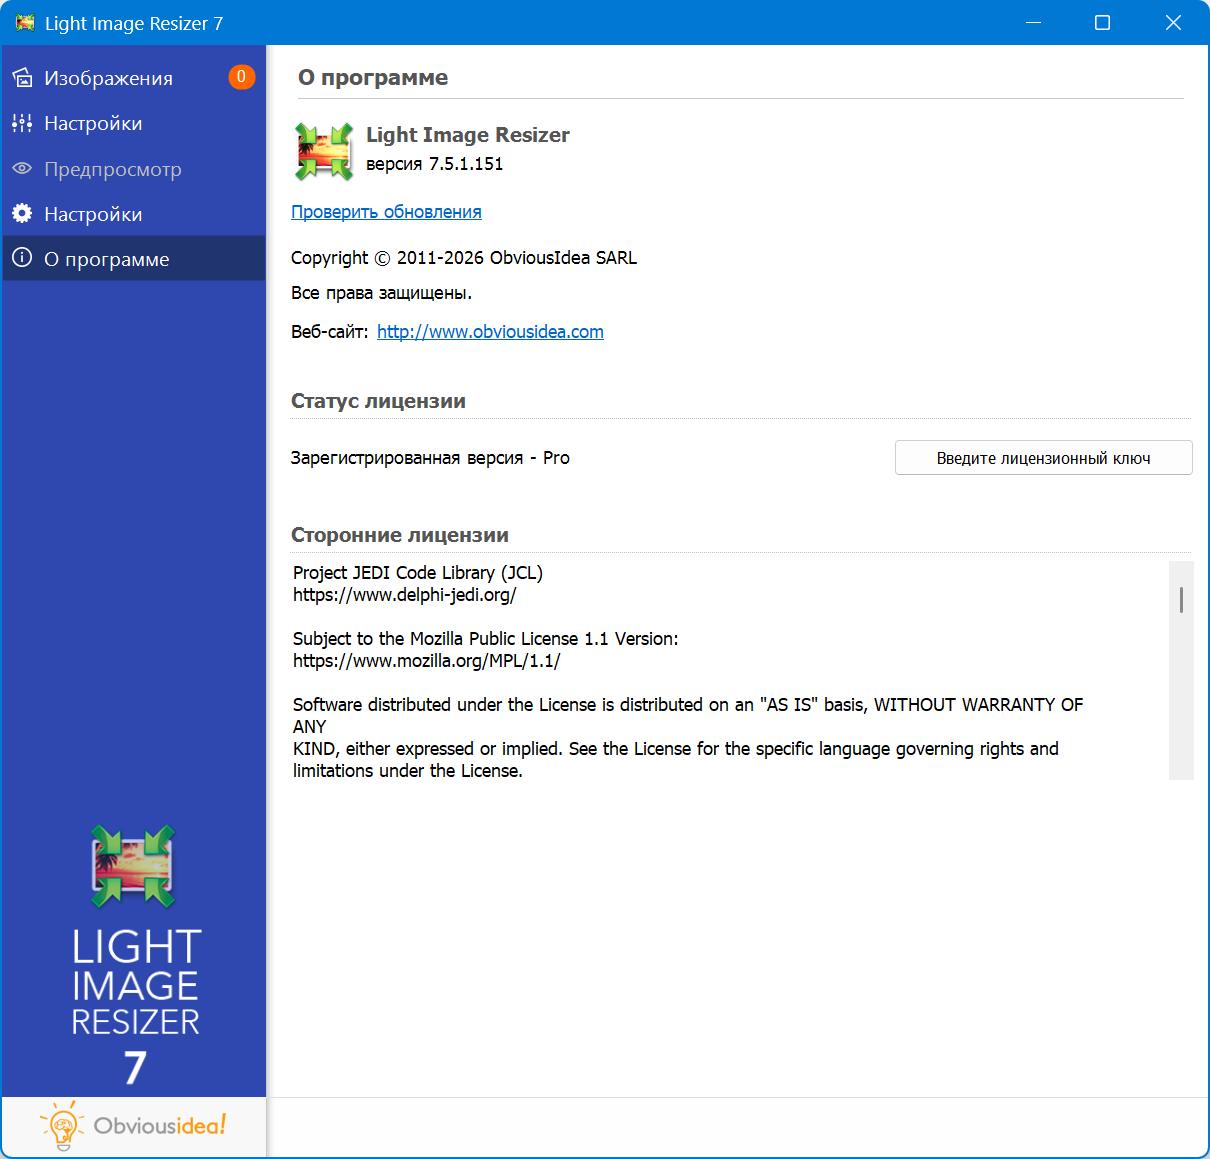Image resolution: width=1210 pixels, height=1159 pixels.
Task: Click the eye icon next to Предпросмотр
Action: click(x=22, y=169)
